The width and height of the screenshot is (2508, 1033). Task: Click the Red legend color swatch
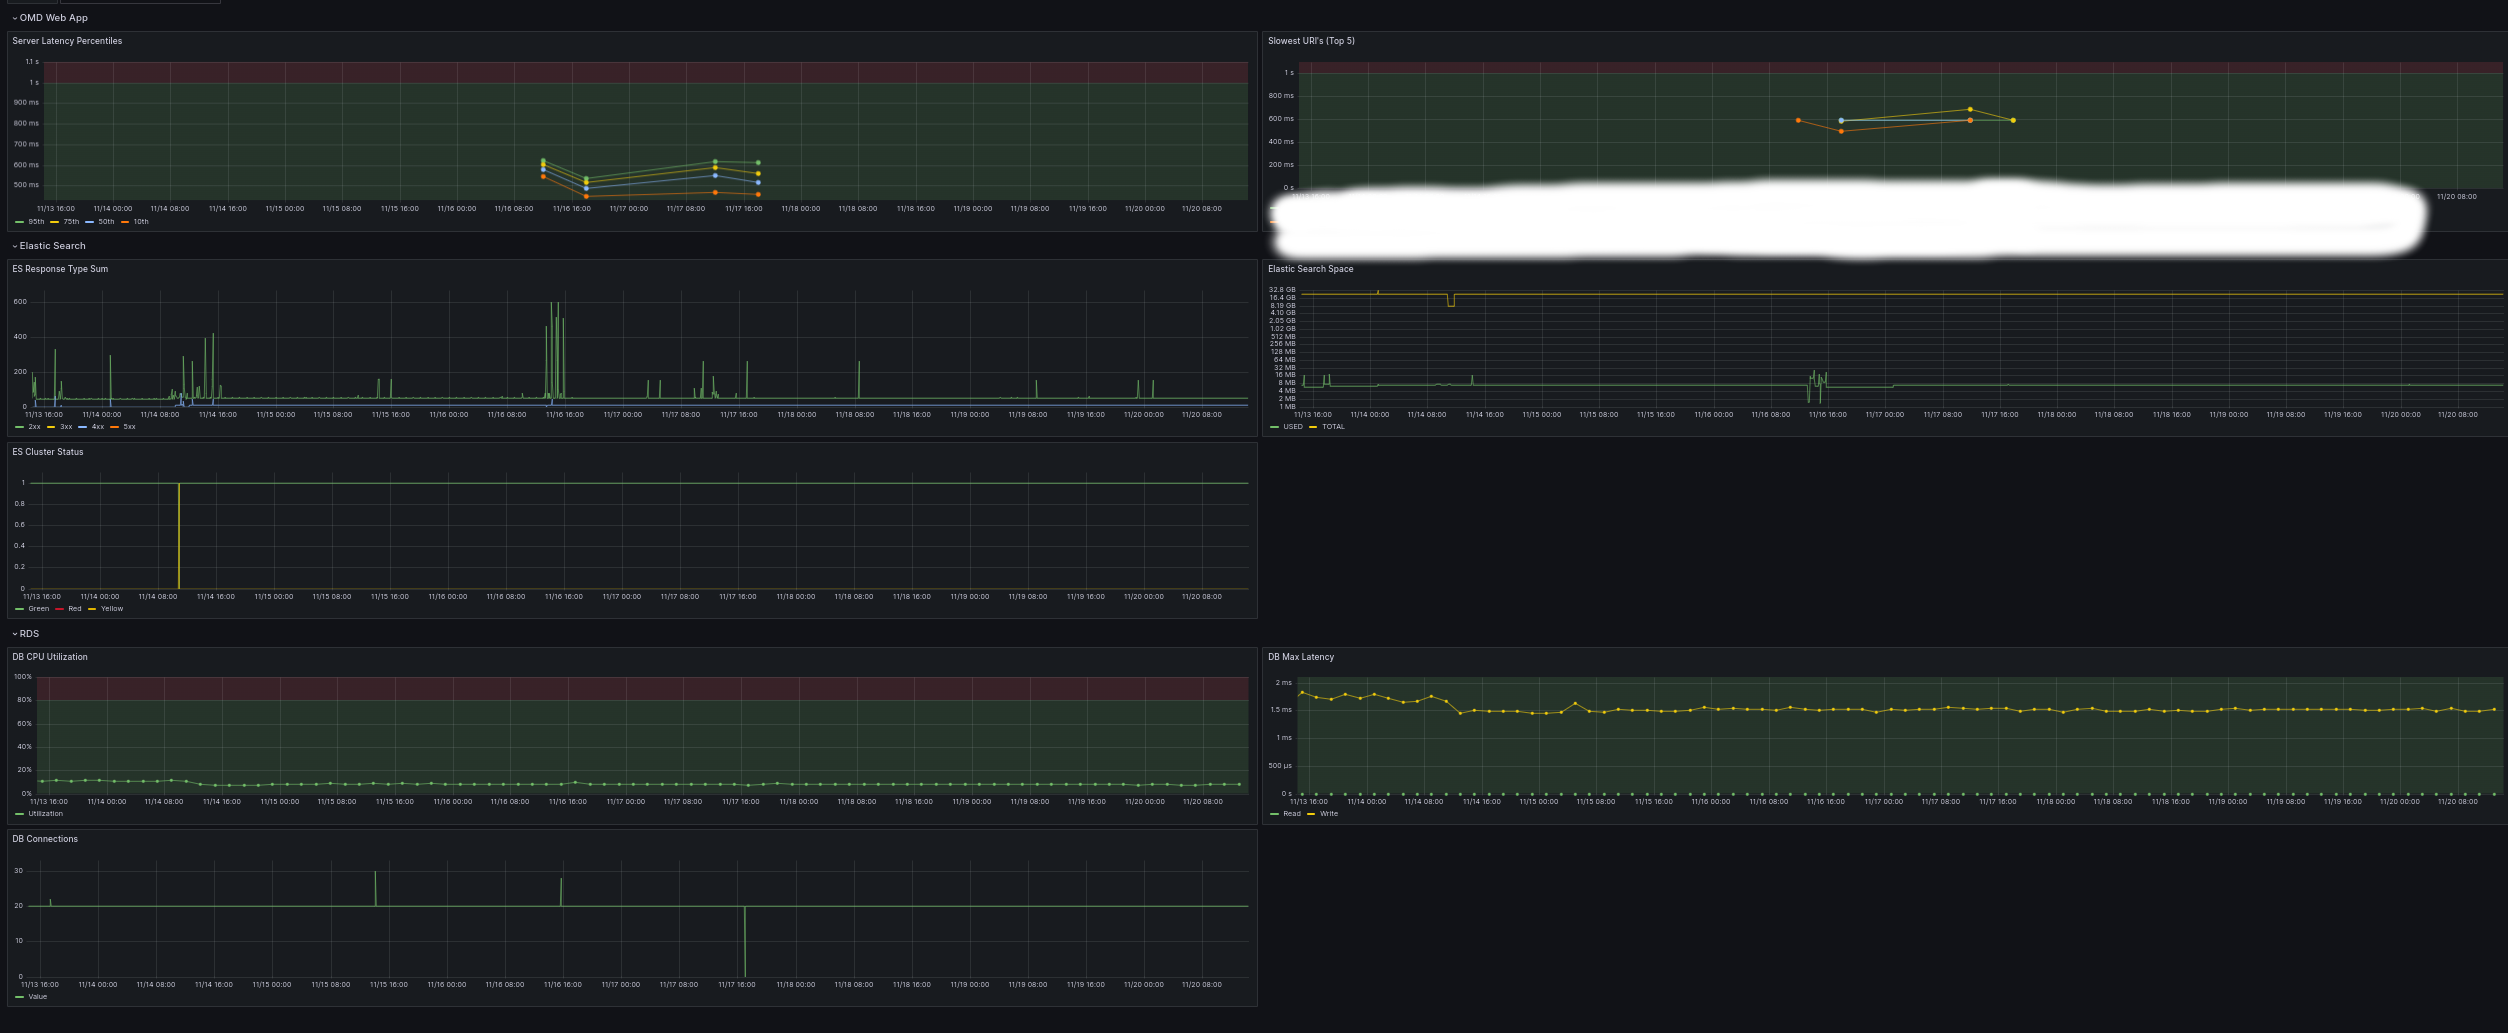coord(60,609)
